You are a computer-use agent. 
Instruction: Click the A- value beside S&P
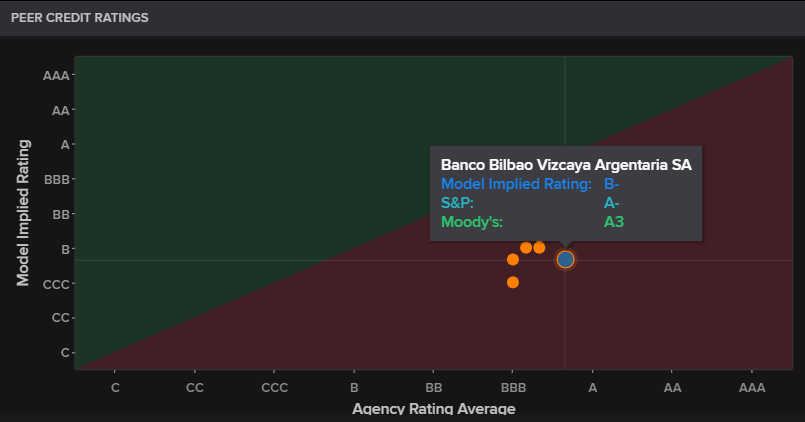612,202
